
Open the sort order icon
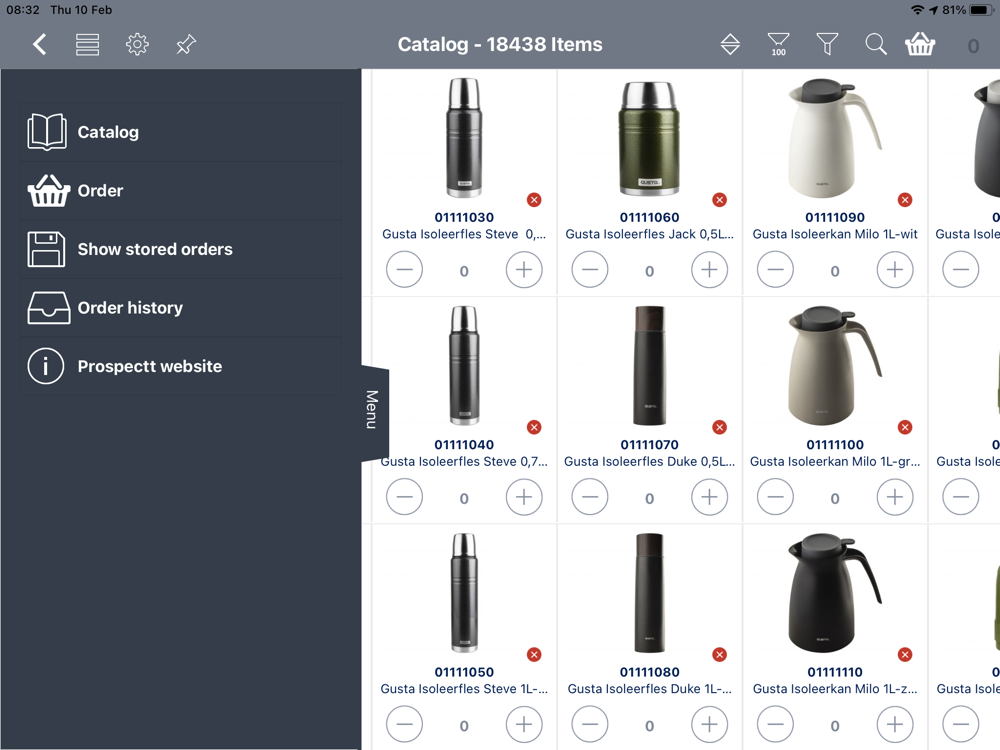pyautogui.click(x=730, y=44)
